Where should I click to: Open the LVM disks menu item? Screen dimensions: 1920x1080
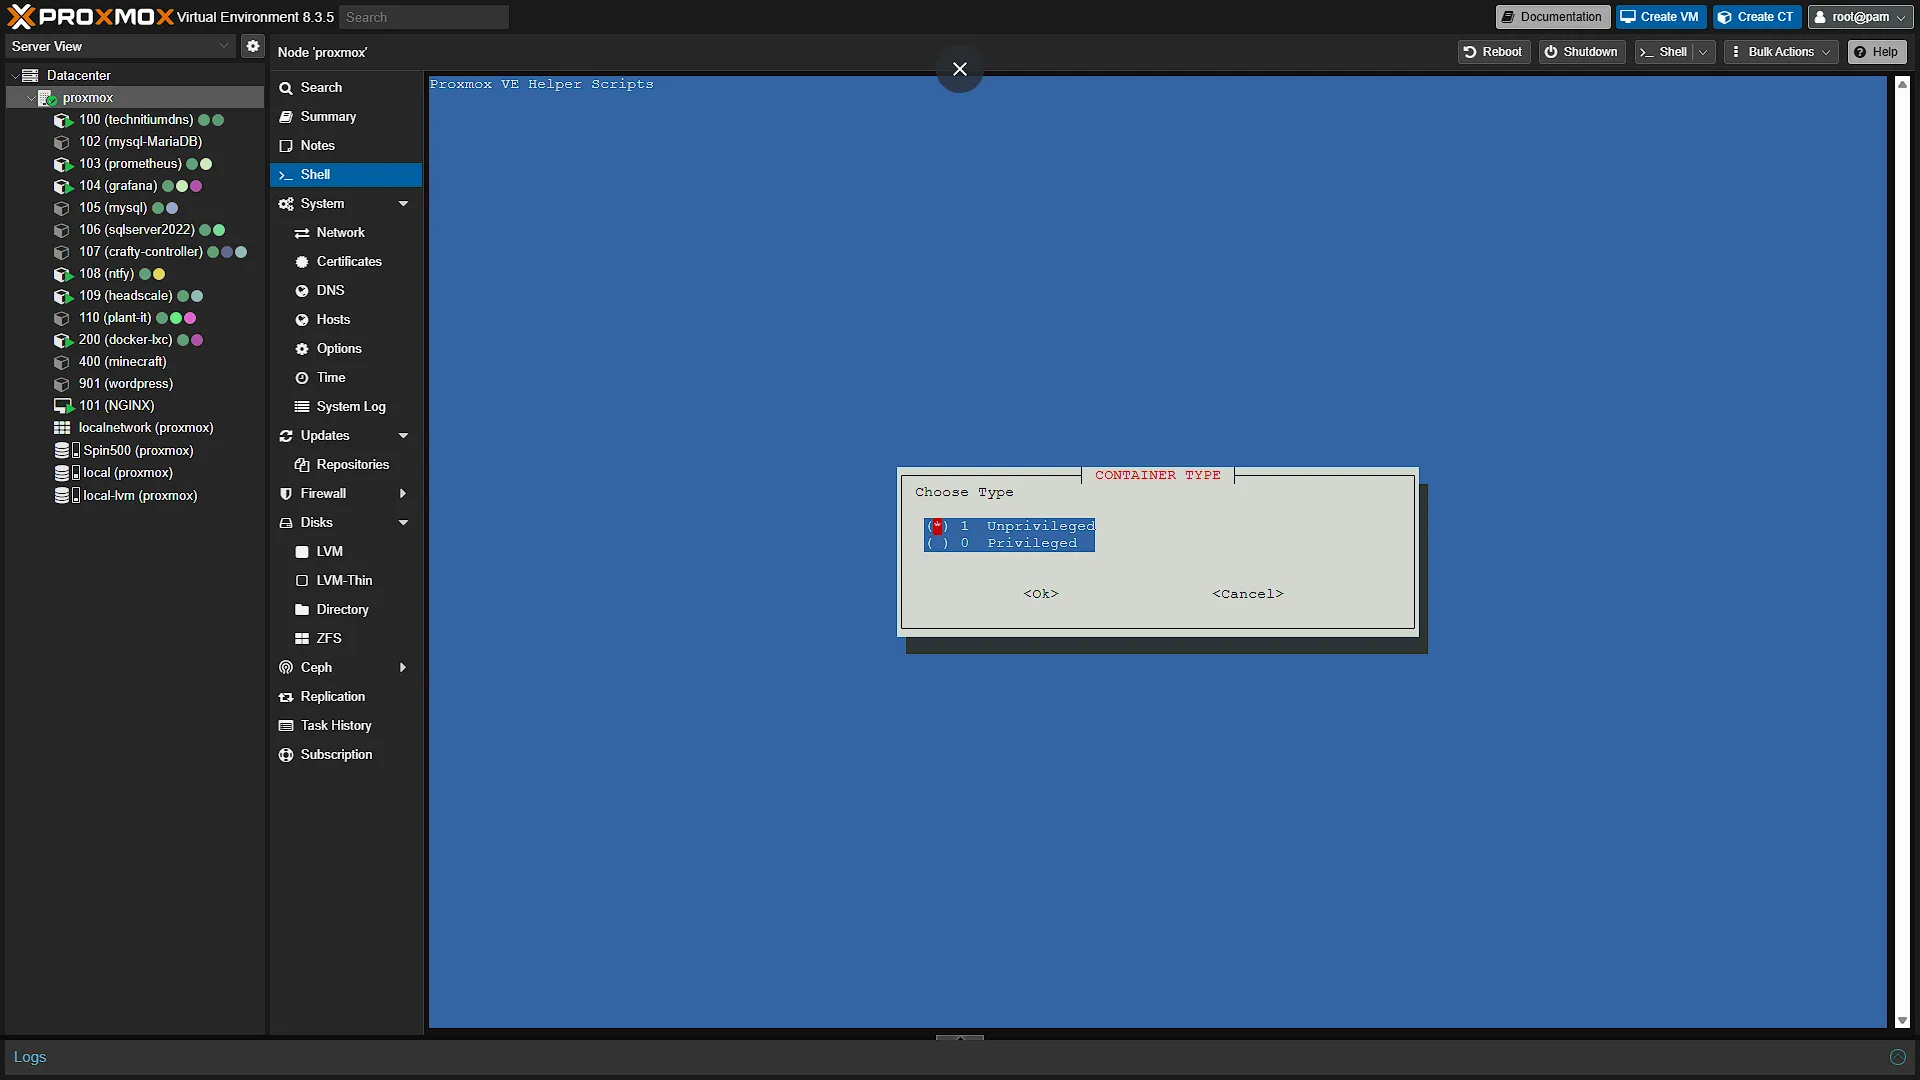346,552
